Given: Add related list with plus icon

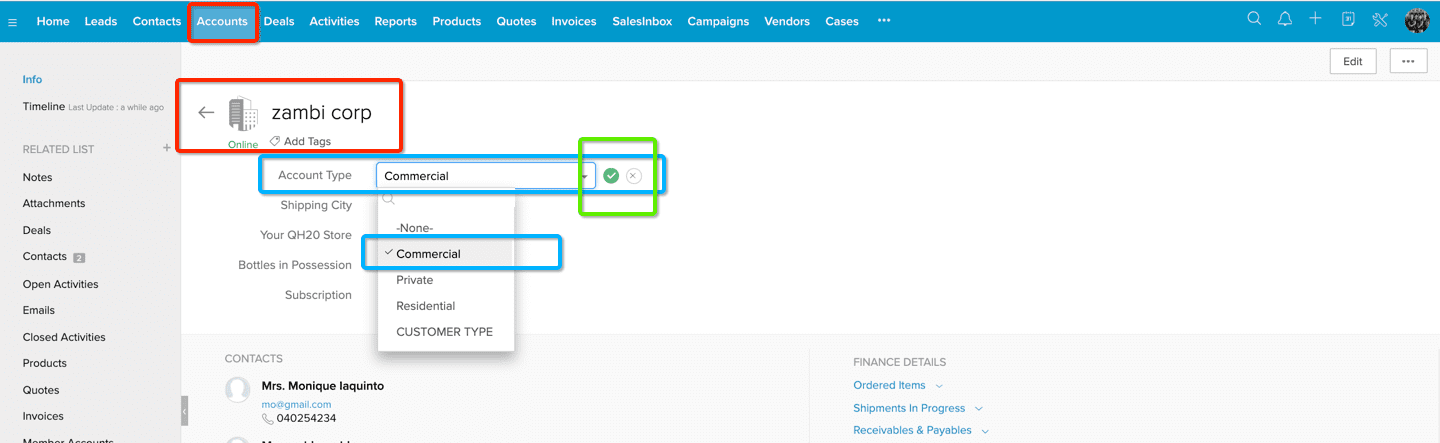Looking at the screenshot, I should tap(167, 148).
